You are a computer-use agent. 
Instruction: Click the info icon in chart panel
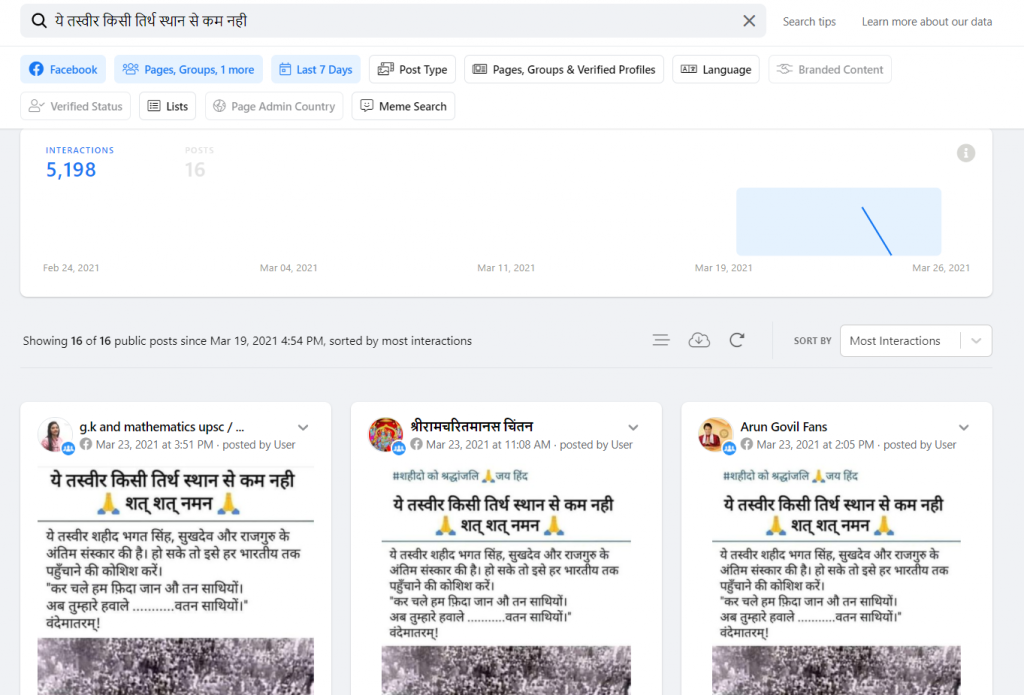click(965, 153)
